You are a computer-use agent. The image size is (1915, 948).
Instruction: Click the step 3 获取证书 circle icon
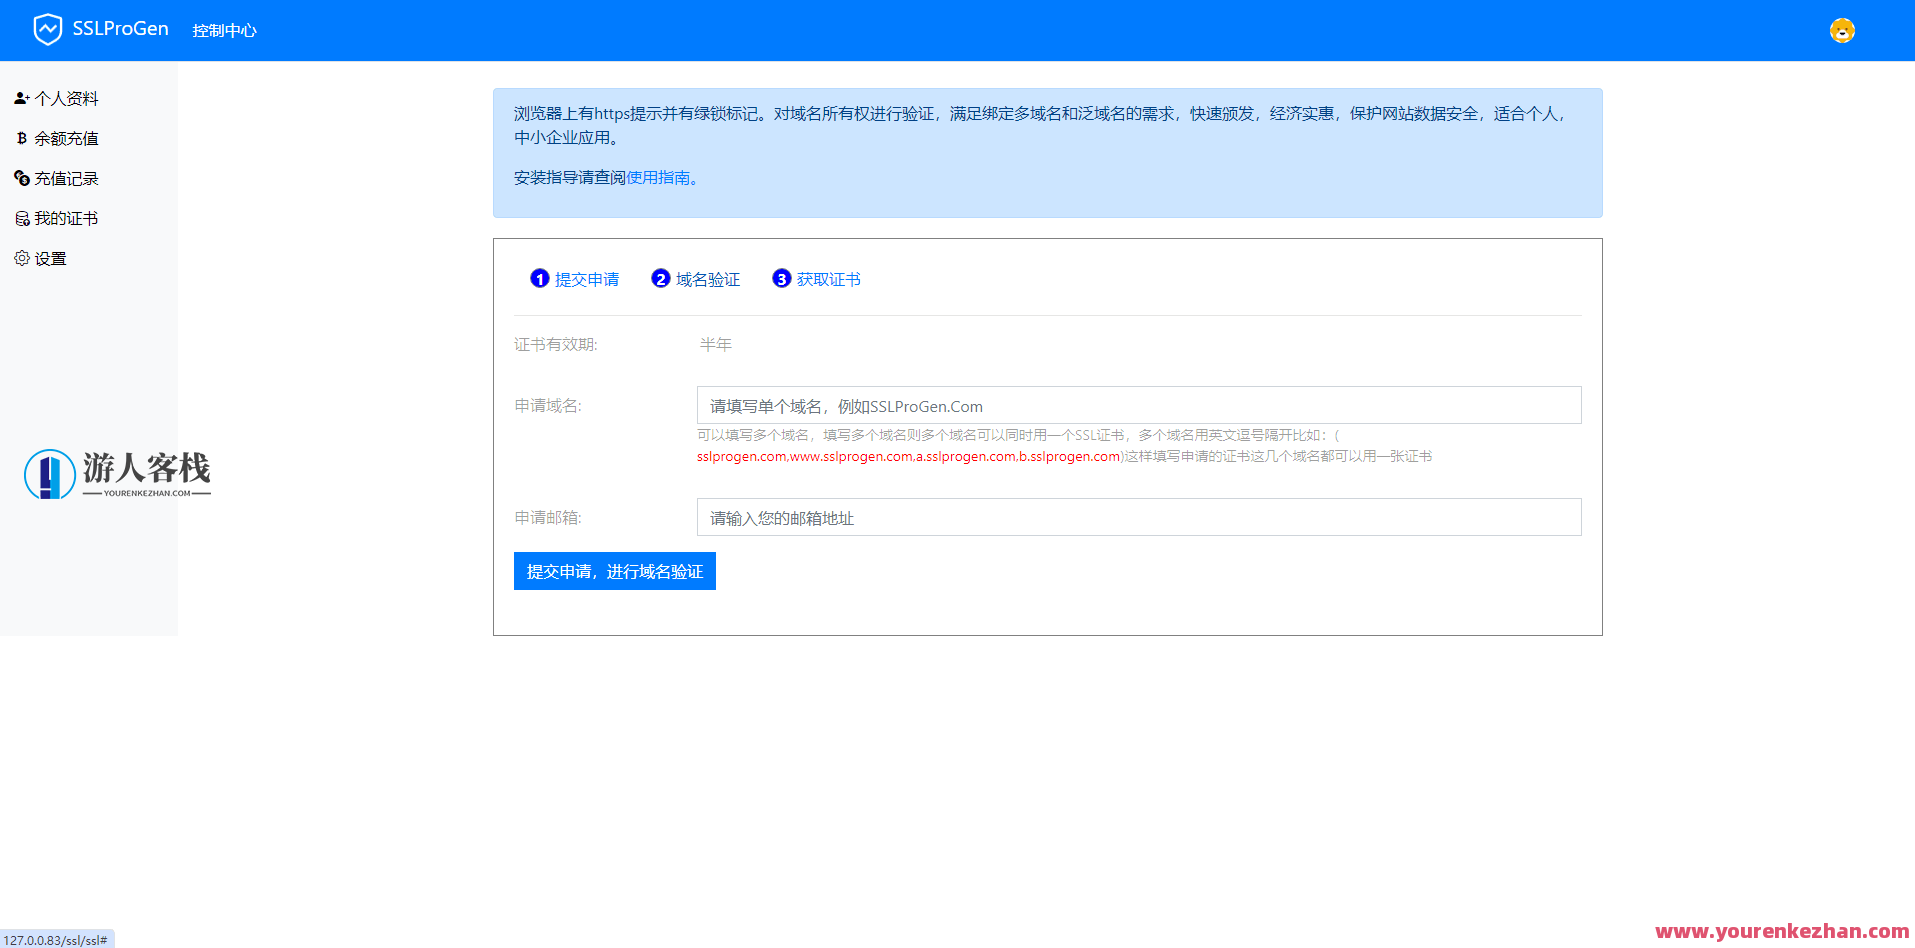pyautogui.click(x=782, y=278)
